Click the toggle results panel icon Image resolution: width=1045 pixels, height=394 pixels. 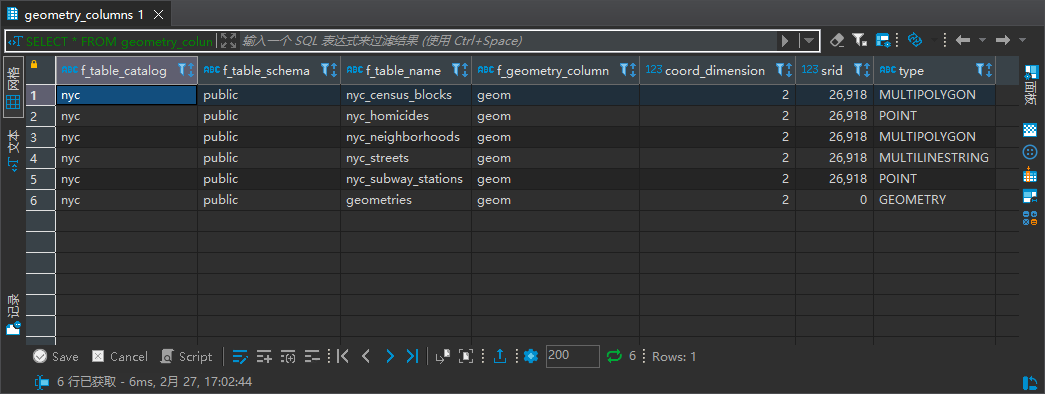tap(443, 357)
